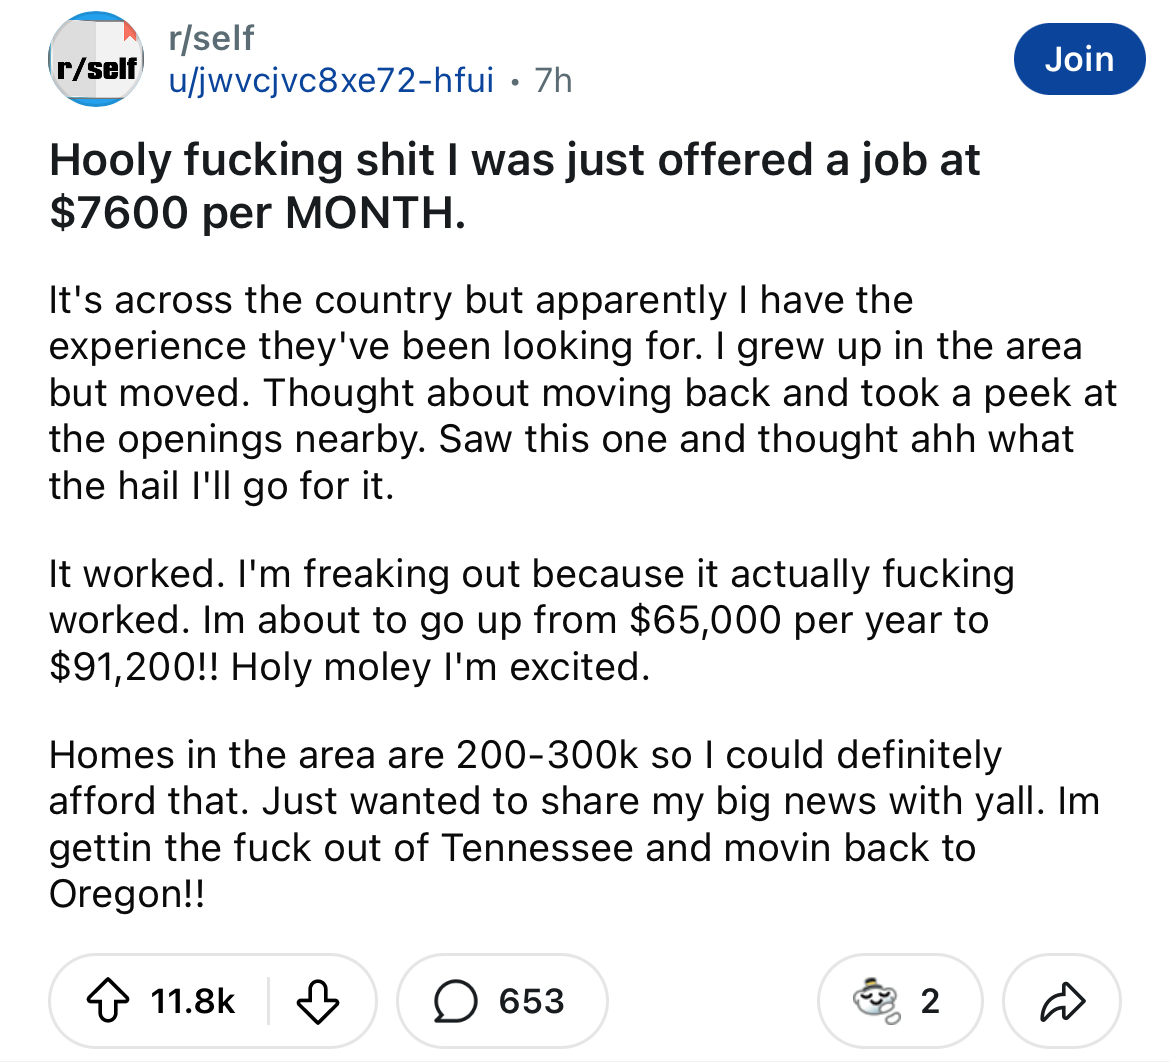Click the 11.8k vote count

[193, 1001]
